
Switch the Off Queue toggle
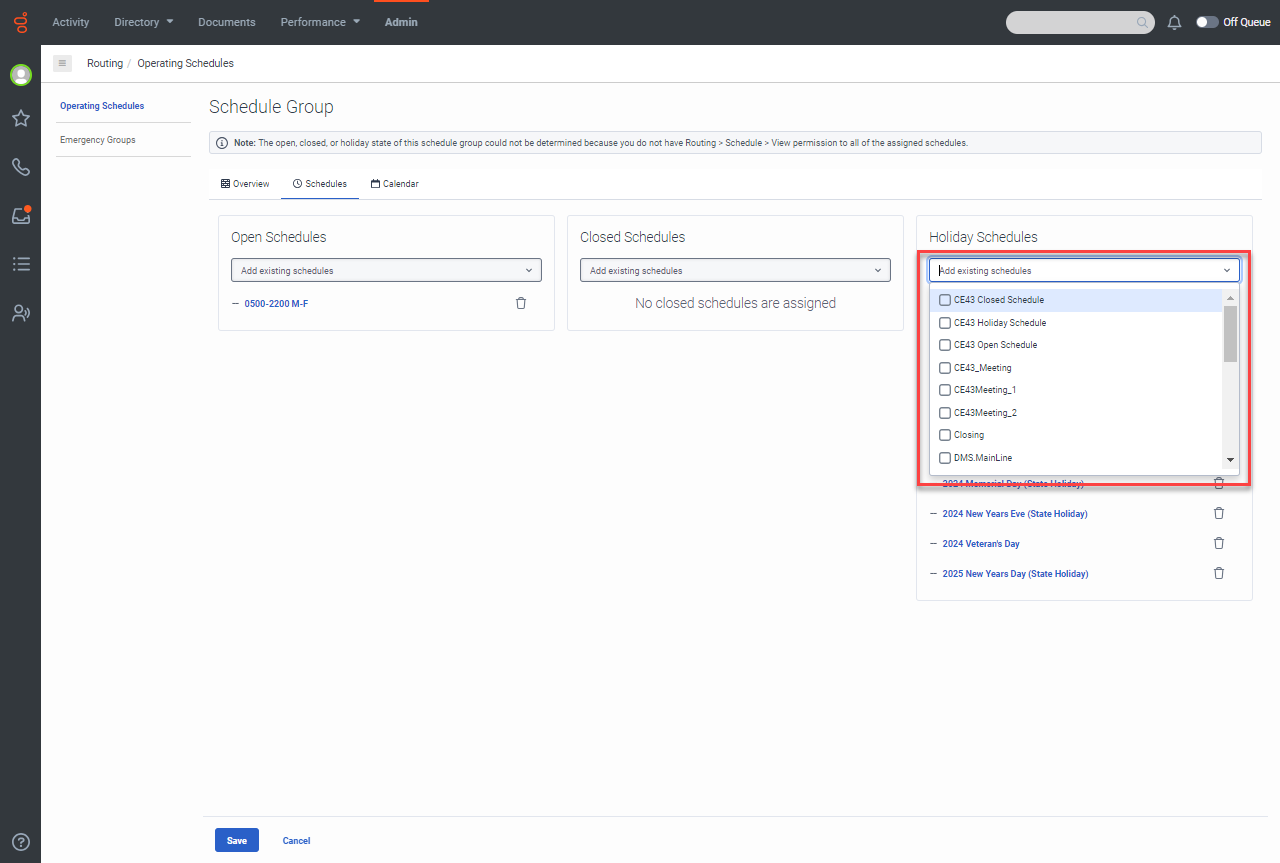1207,22
